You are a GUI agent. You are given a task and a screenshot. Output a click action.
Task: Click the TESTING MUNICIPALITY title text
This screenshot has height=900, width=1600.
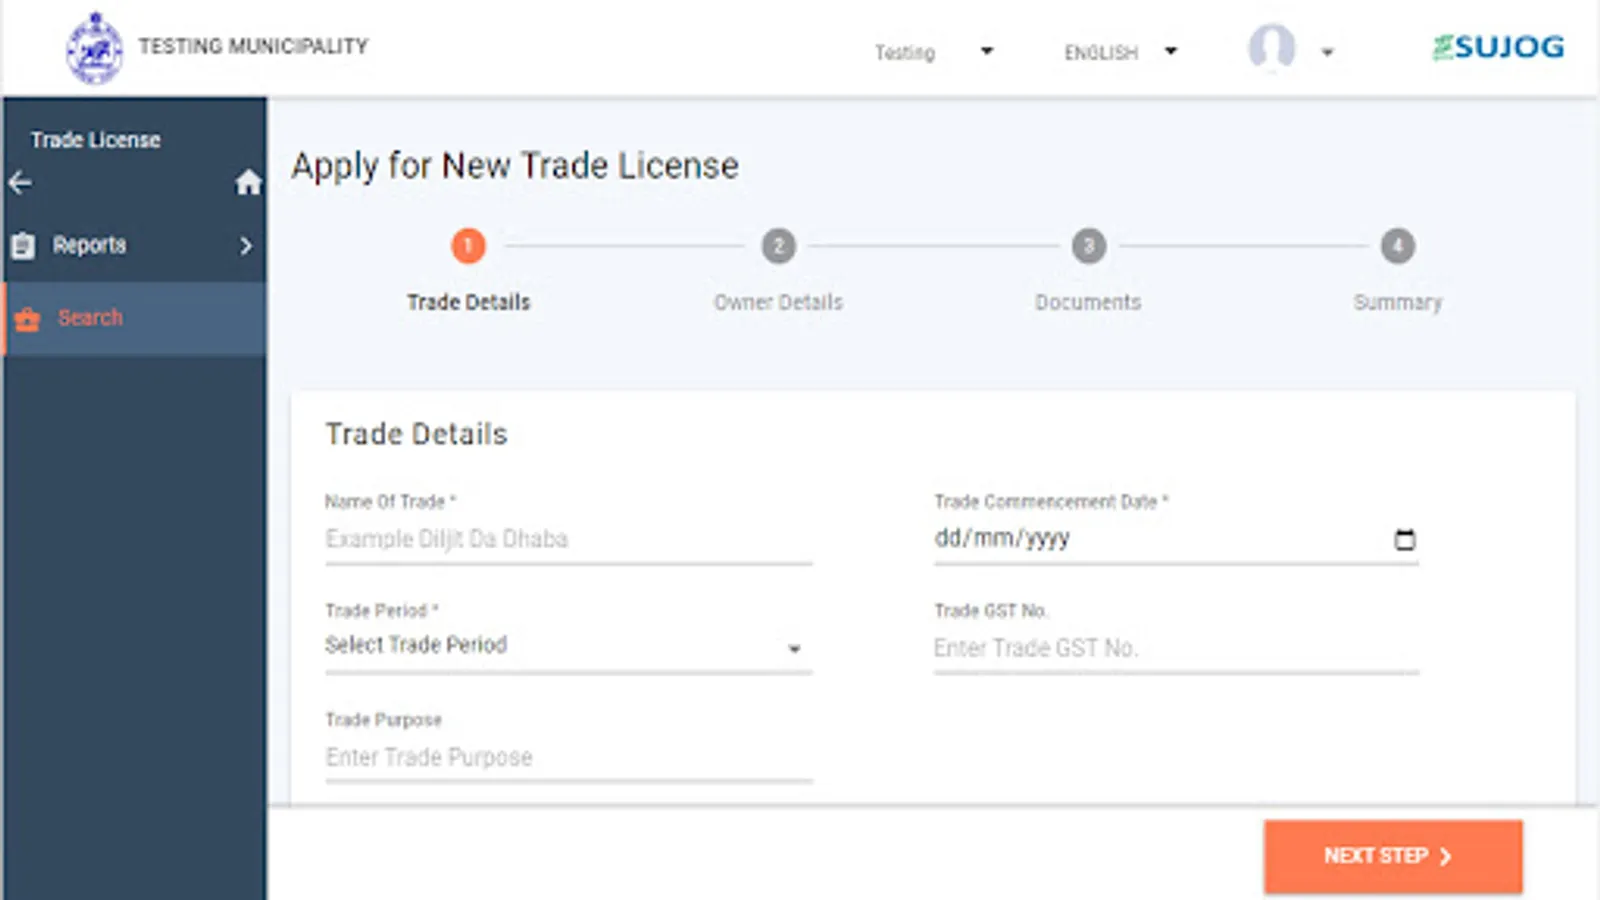(x=253, y=46)
